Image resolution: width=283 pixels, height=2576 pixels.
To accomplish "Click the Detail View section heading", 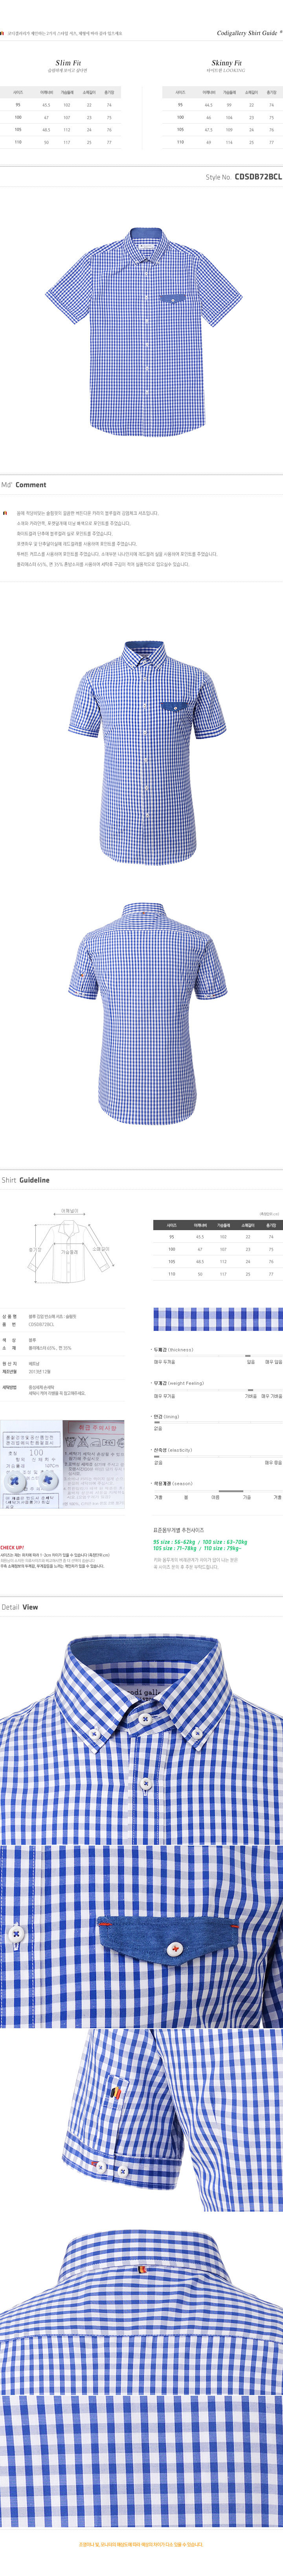I will point(20,1607).
